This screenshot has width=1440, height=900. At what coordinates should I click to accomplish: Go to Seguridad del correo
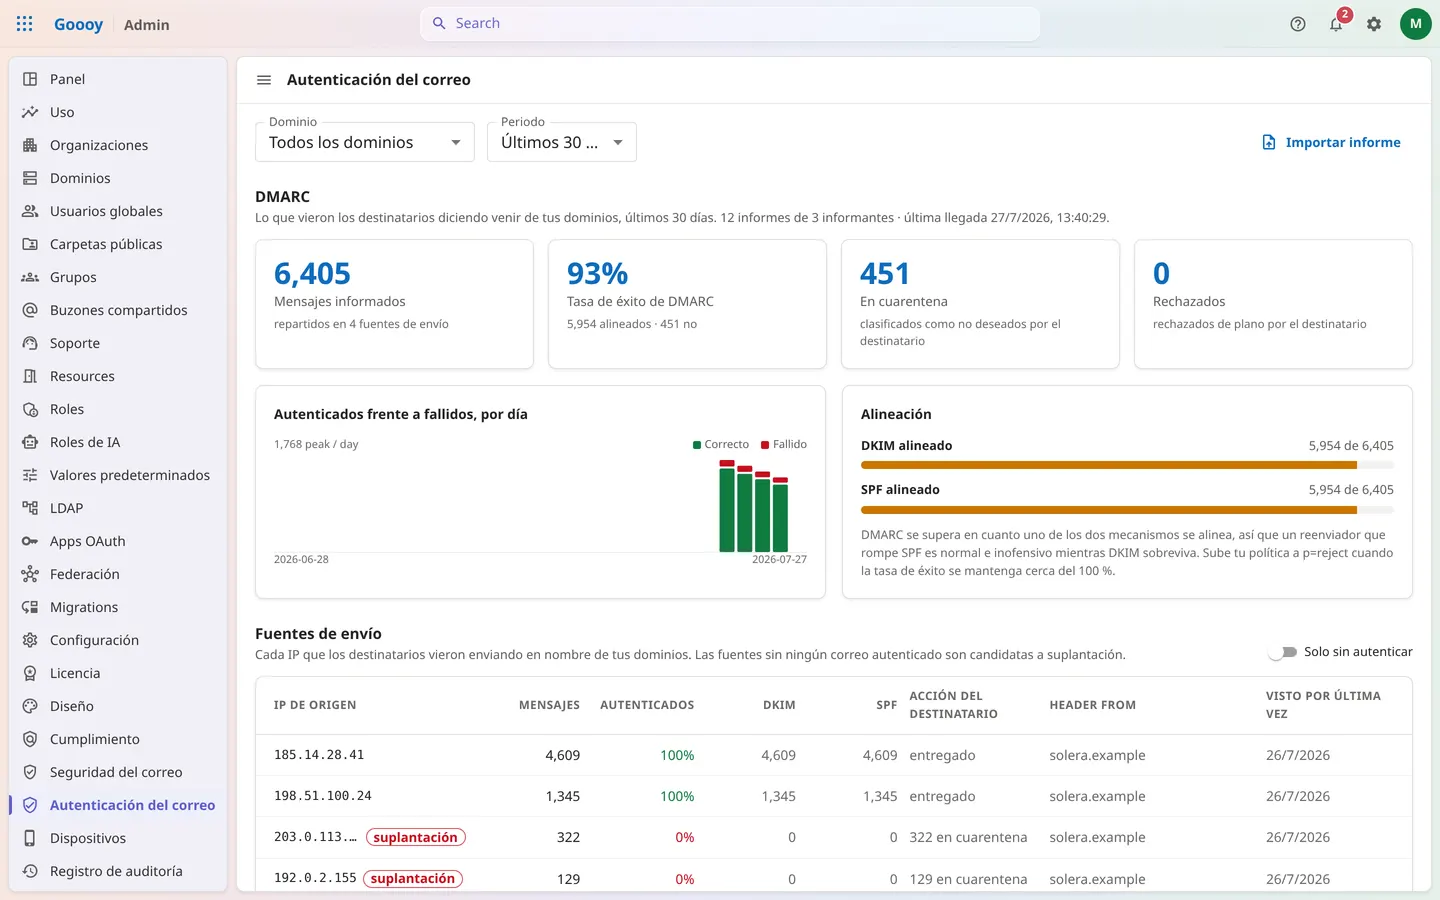pyautogui.click(x=118, y=772)
